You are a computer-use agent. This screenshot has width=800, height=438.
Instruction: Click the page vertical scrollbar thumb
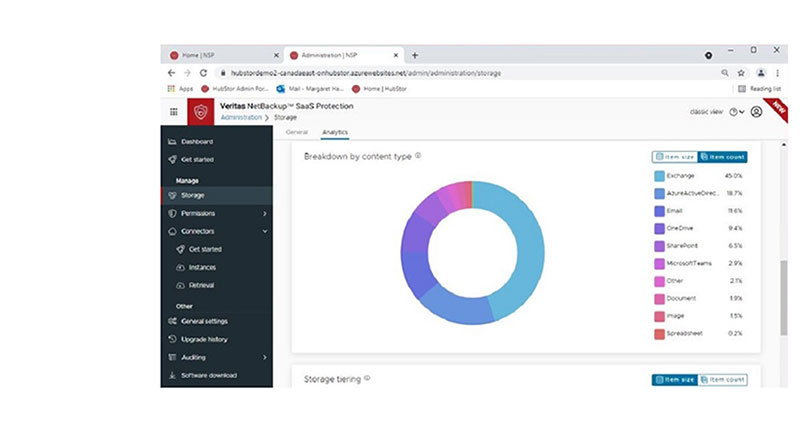[x=784, y=298]
